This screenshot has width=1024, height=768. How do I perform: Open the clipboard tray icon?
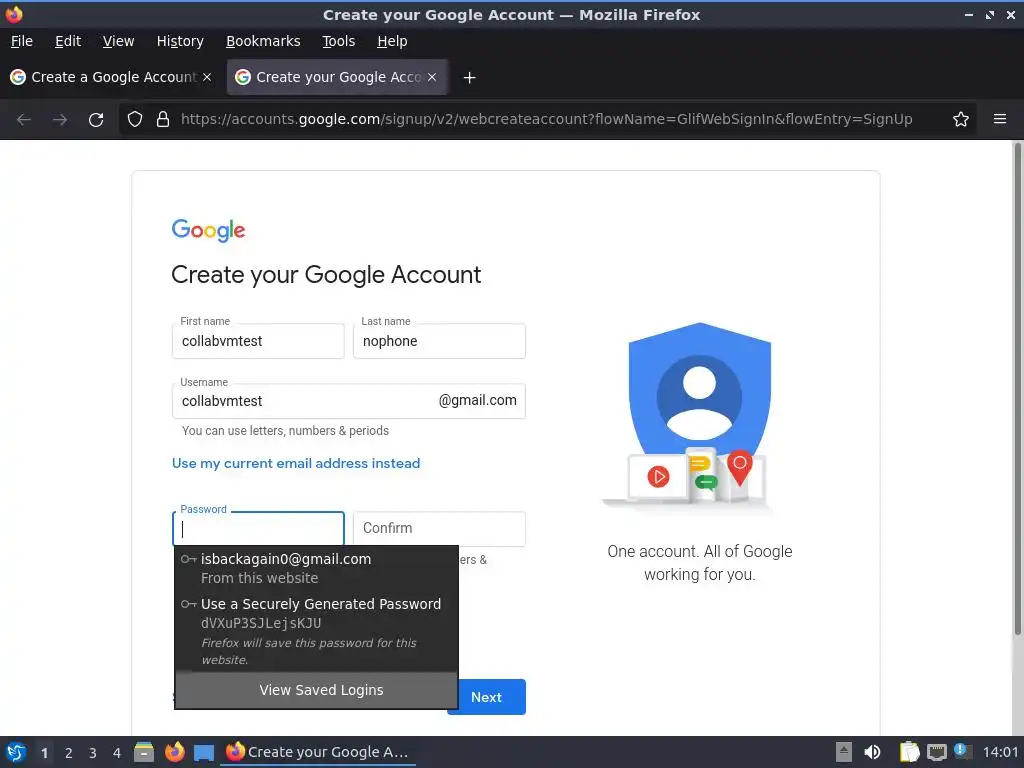[x=909, y=752]
